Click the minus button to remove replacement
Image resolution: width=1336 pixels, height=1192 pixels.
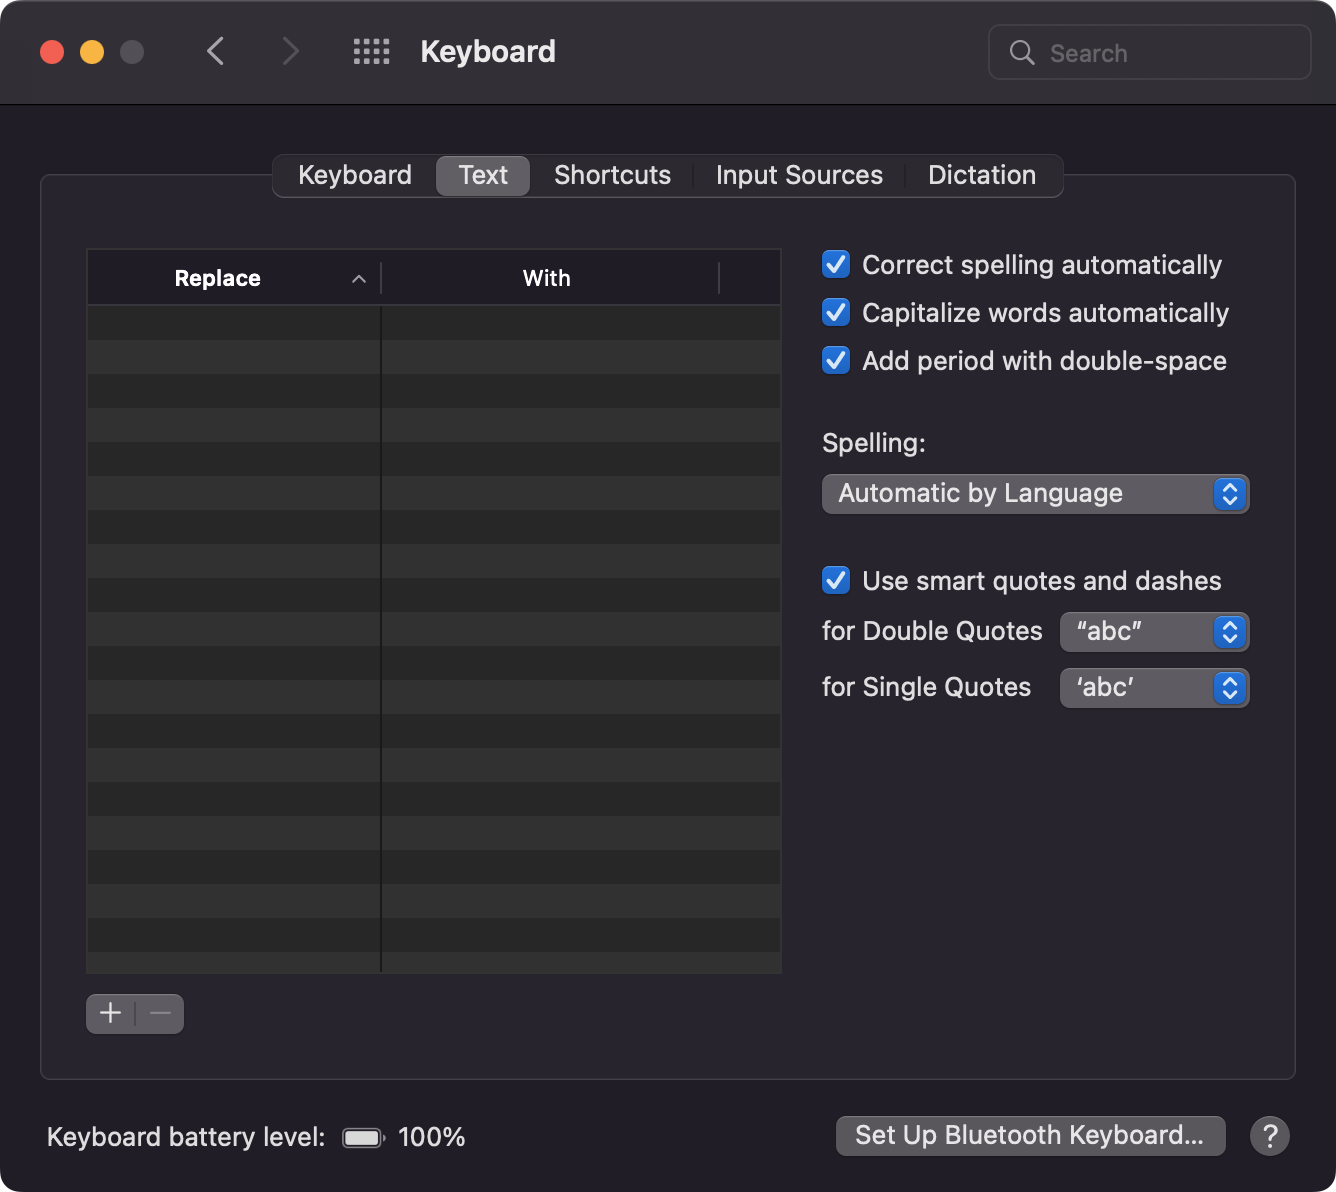[160, 1014]
